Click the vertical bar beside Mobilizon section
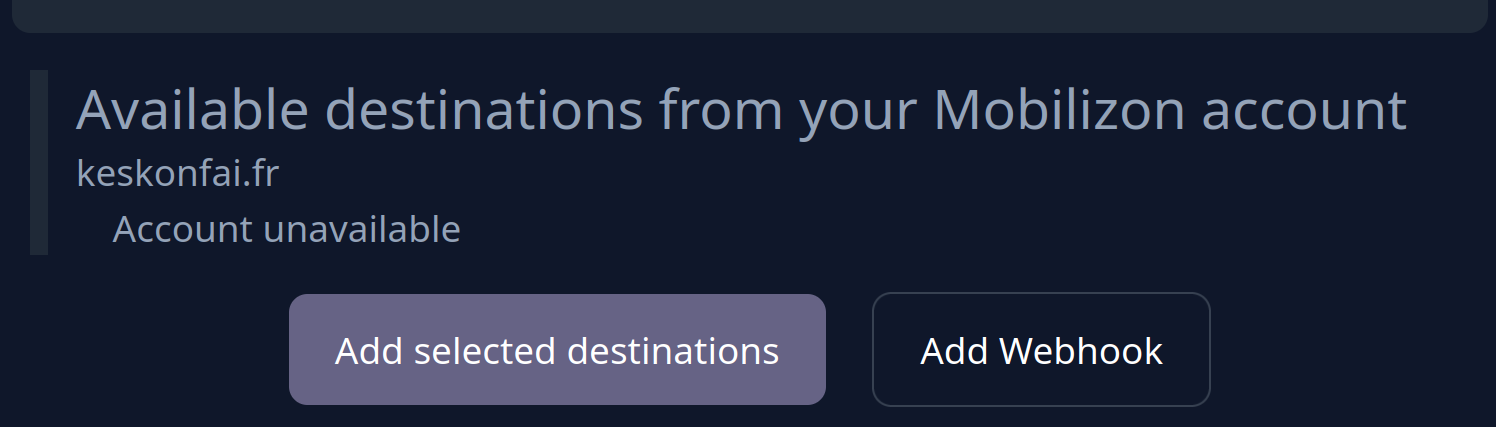The image size is (1496, 427). (x=39, y=162)
